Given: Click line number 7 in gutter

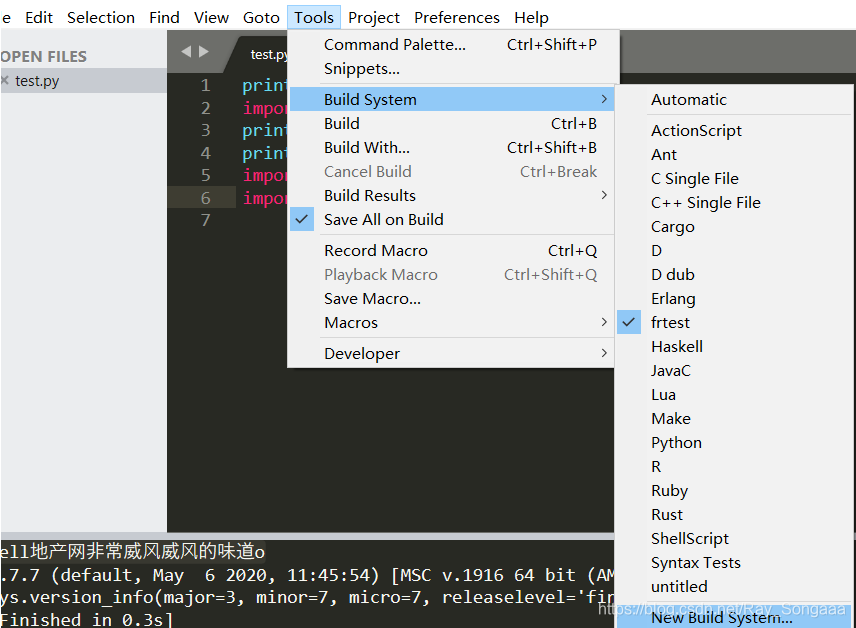Looking at the screenshot, I should pyautogui.click(x=205, y=220).
